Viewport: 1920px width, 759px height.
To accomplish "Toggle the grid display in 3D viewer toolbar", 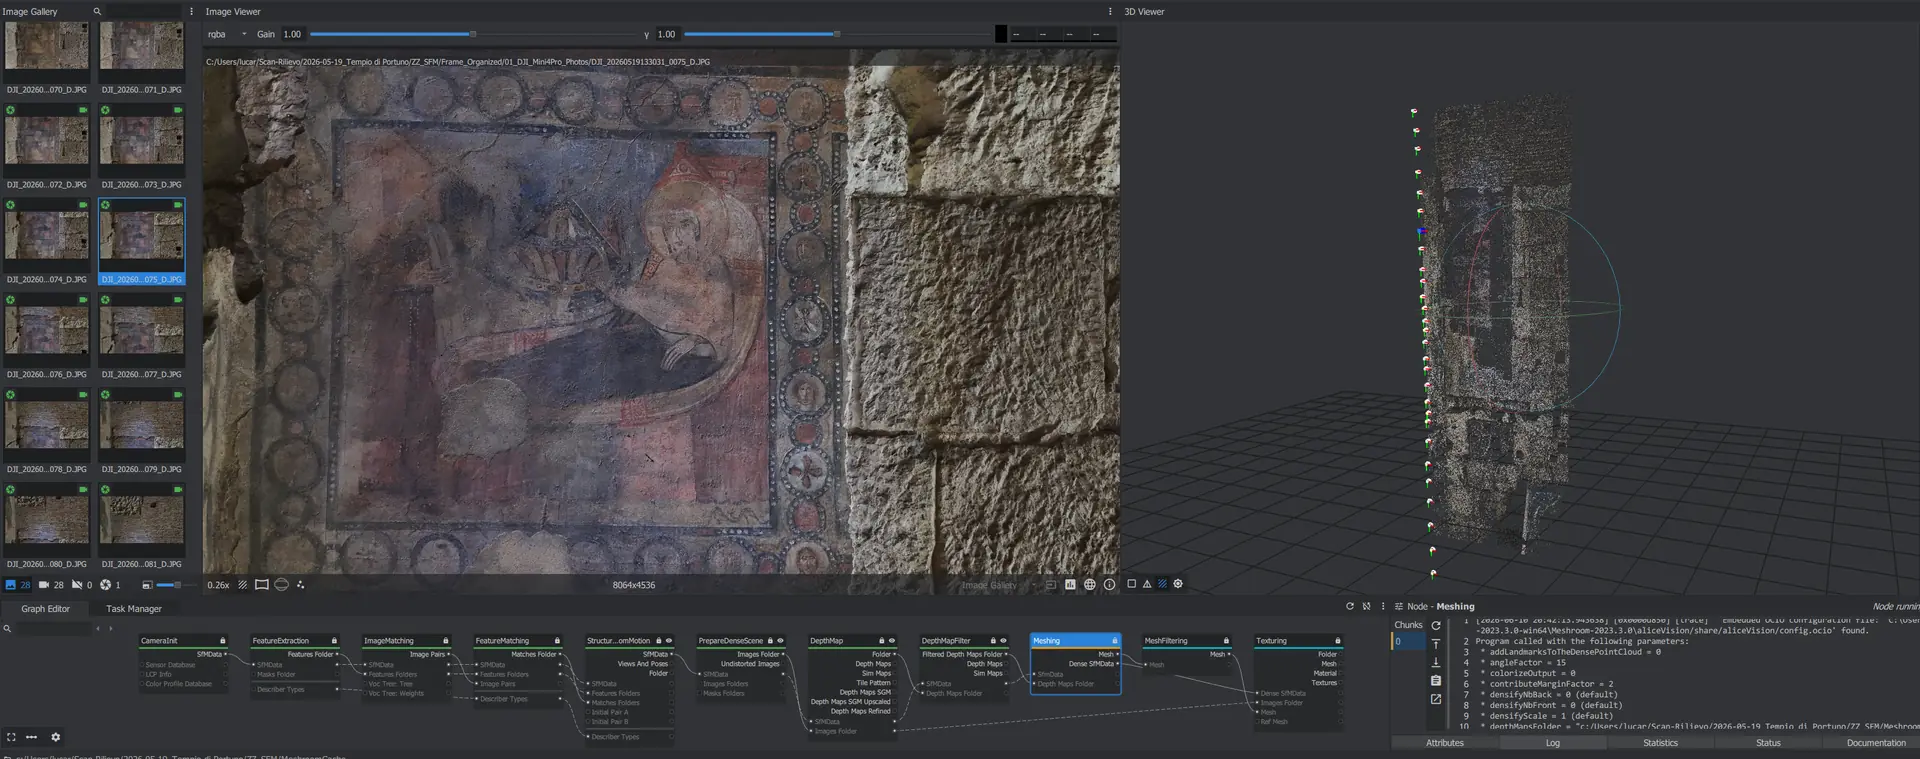I will (1162, 584).
